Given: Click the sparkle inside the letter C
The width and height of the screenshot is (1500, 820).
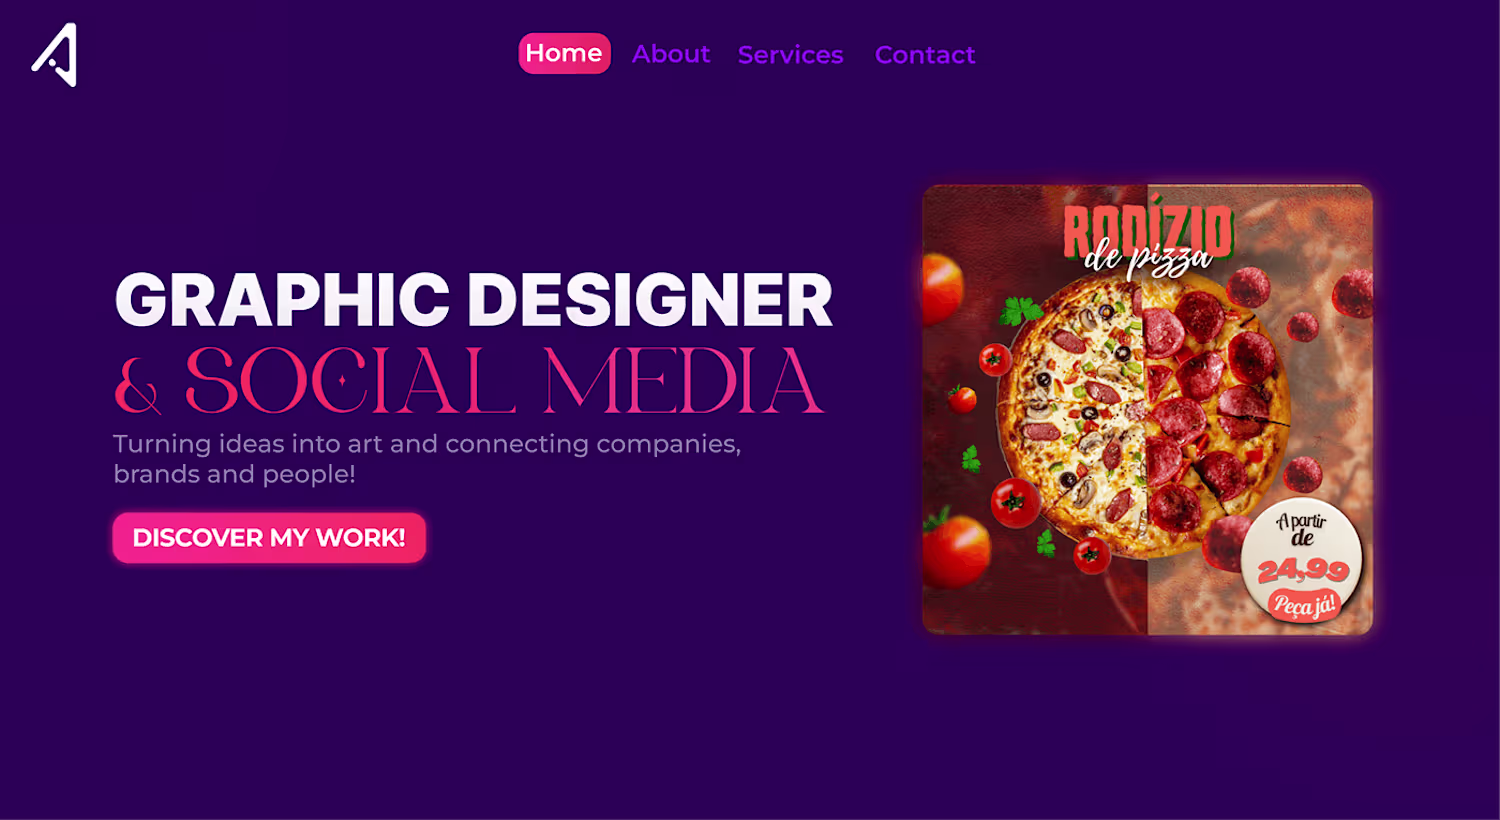Looking at the screenshot, I should tap(342, 381).
